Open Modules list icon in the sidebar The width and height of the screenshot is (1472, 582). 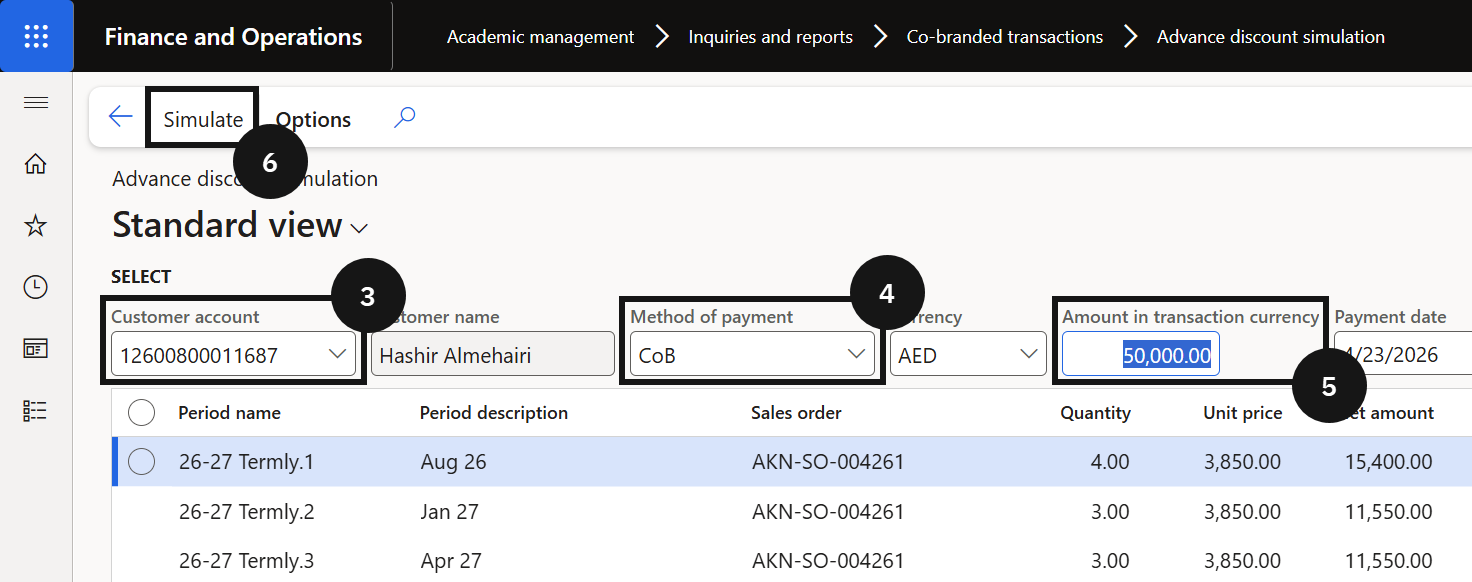pos(36,410)
